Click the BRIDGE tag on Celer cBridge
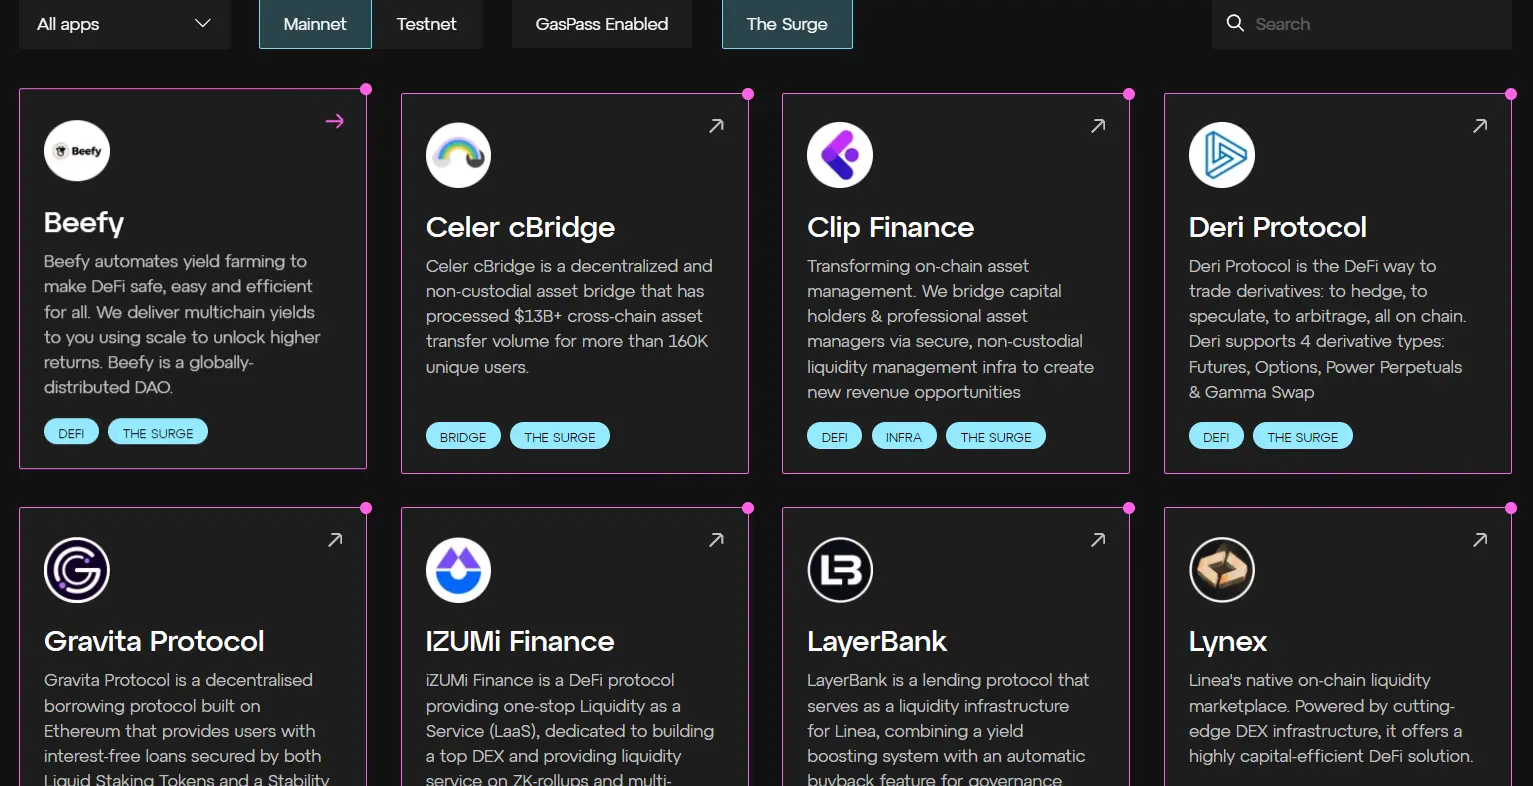This screenshot has width=1533, height=786. (x=463, y=437)
